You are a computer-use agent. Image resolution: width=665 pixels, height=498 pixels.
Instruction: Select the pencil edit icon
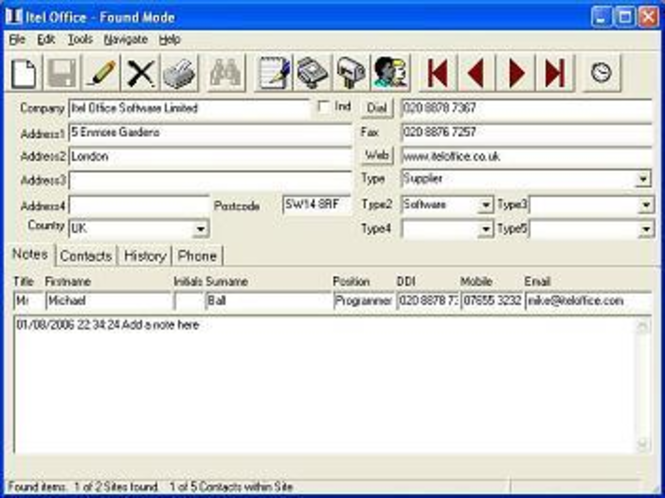coord(101,73)
